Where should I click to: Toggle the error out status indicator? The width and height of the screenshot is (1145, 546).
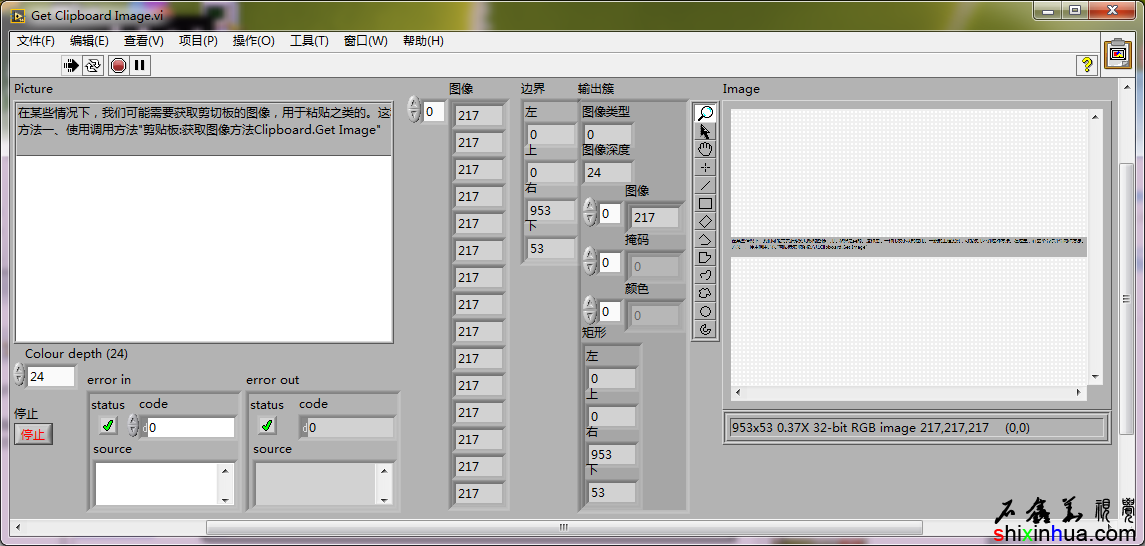coord(266,426)
